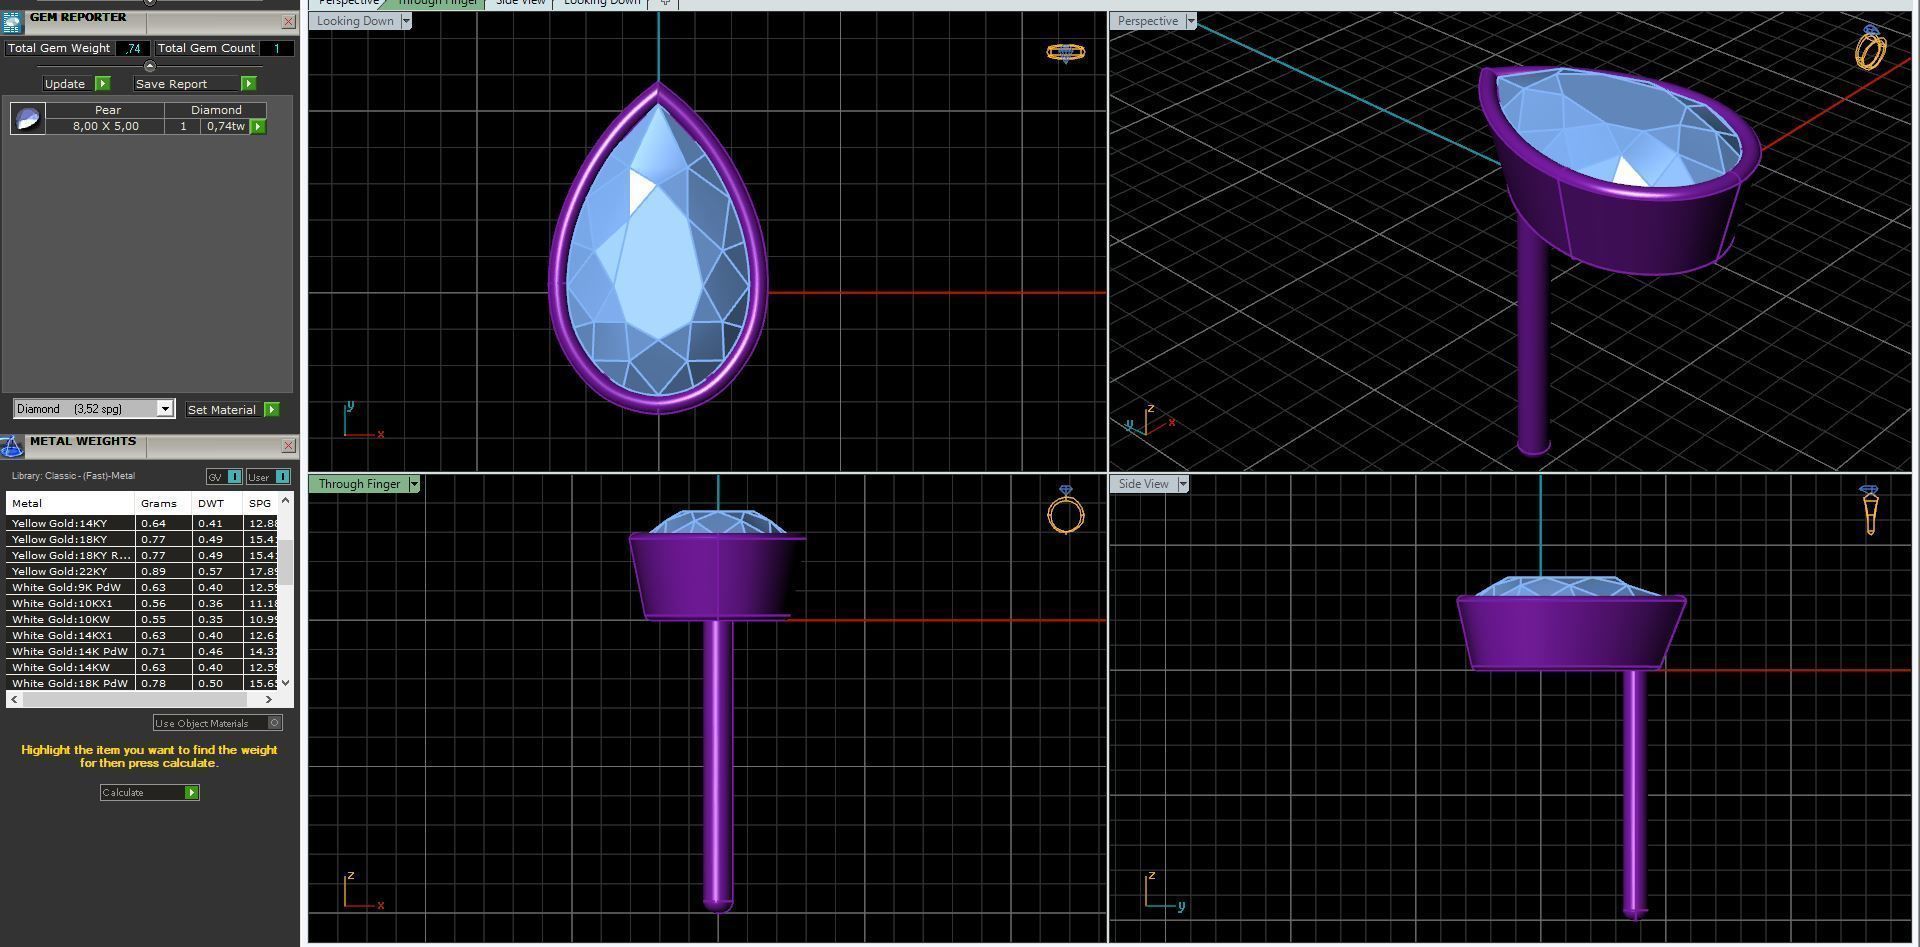
Task: Switch to the Looking Down tab
Action: pyautogui.click(x=602, y=3)
